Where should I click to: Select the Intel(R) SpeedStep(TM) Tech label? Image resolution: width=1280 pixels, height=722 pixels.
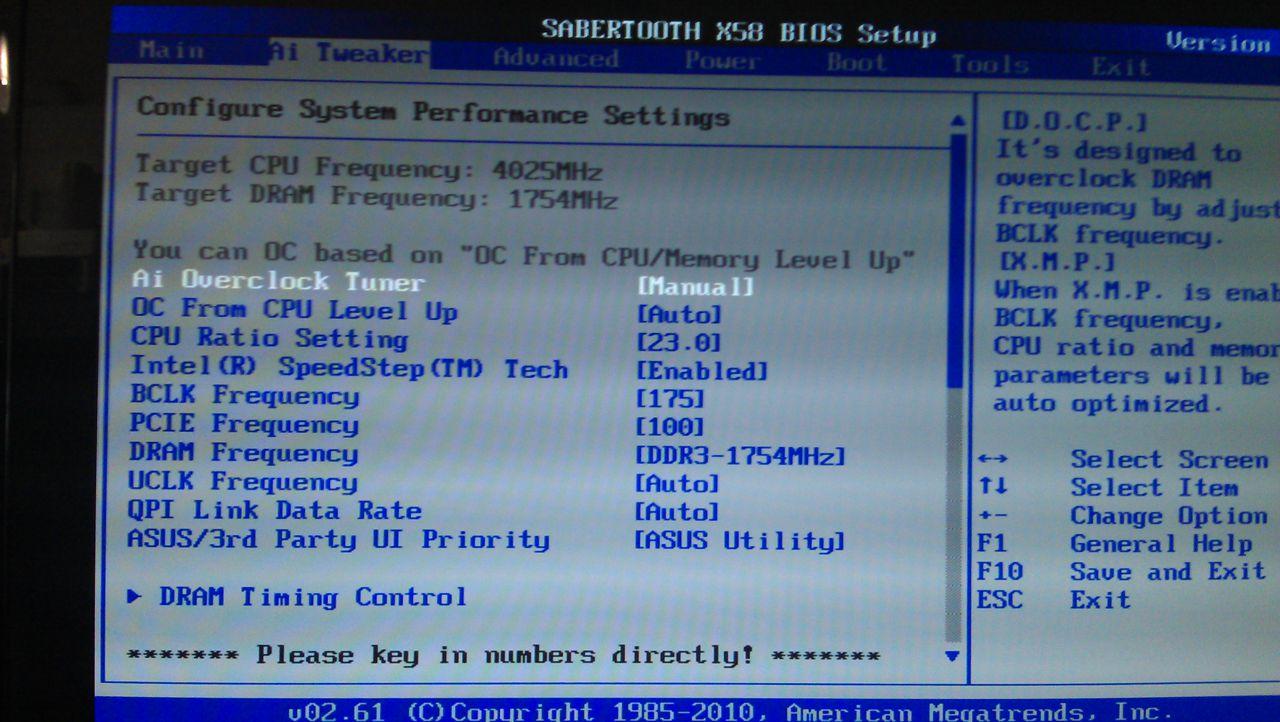(350, 367)
